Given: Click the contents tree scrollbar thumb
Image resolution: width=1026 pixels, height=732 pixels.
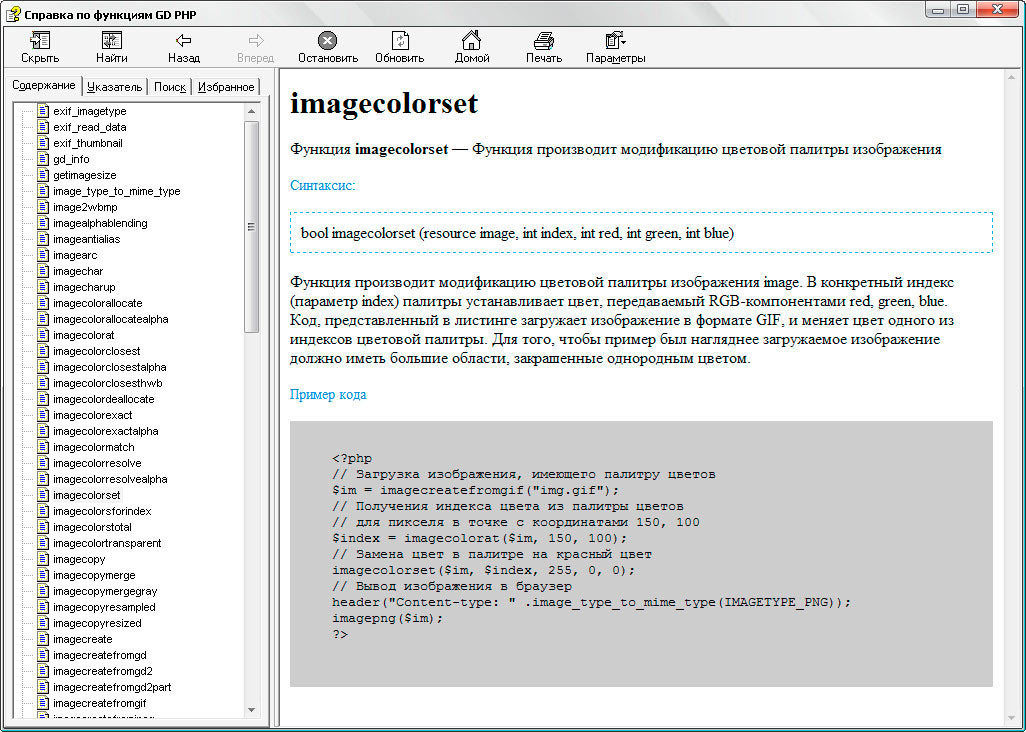Looking at the screenshot, I should (x=251, y=226).
